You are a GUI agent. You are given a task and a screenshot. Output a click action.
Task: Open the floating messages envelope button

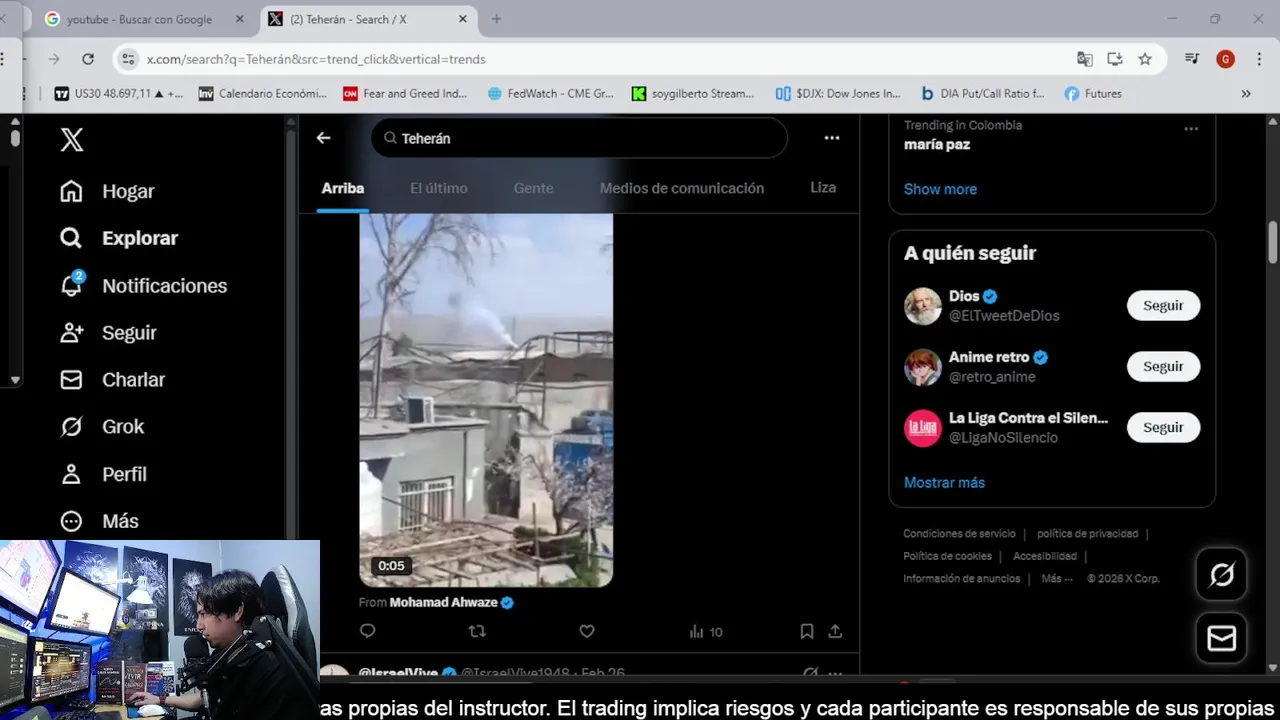[1221, 638]
